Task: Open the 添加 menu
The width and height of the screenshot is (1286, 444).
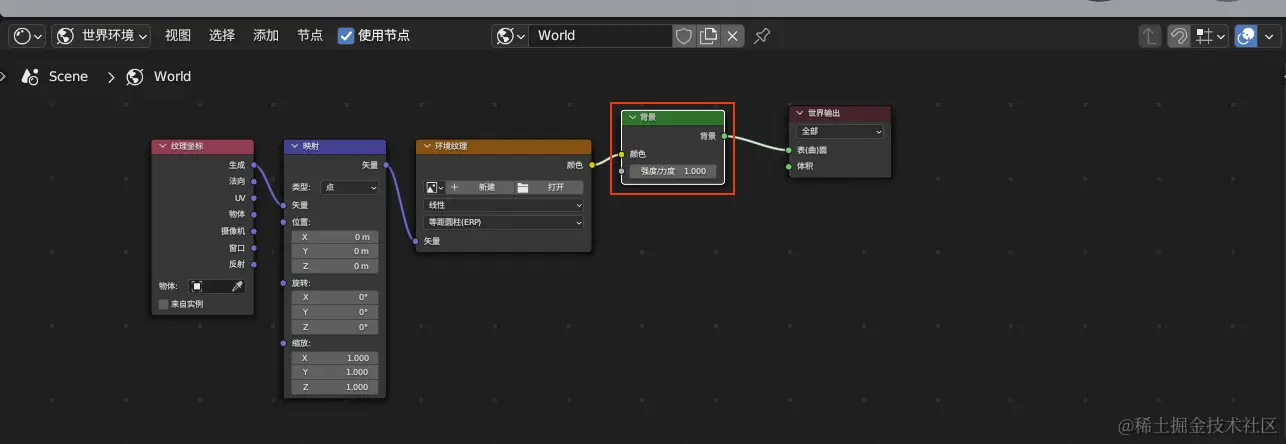Action: [266, 35]
